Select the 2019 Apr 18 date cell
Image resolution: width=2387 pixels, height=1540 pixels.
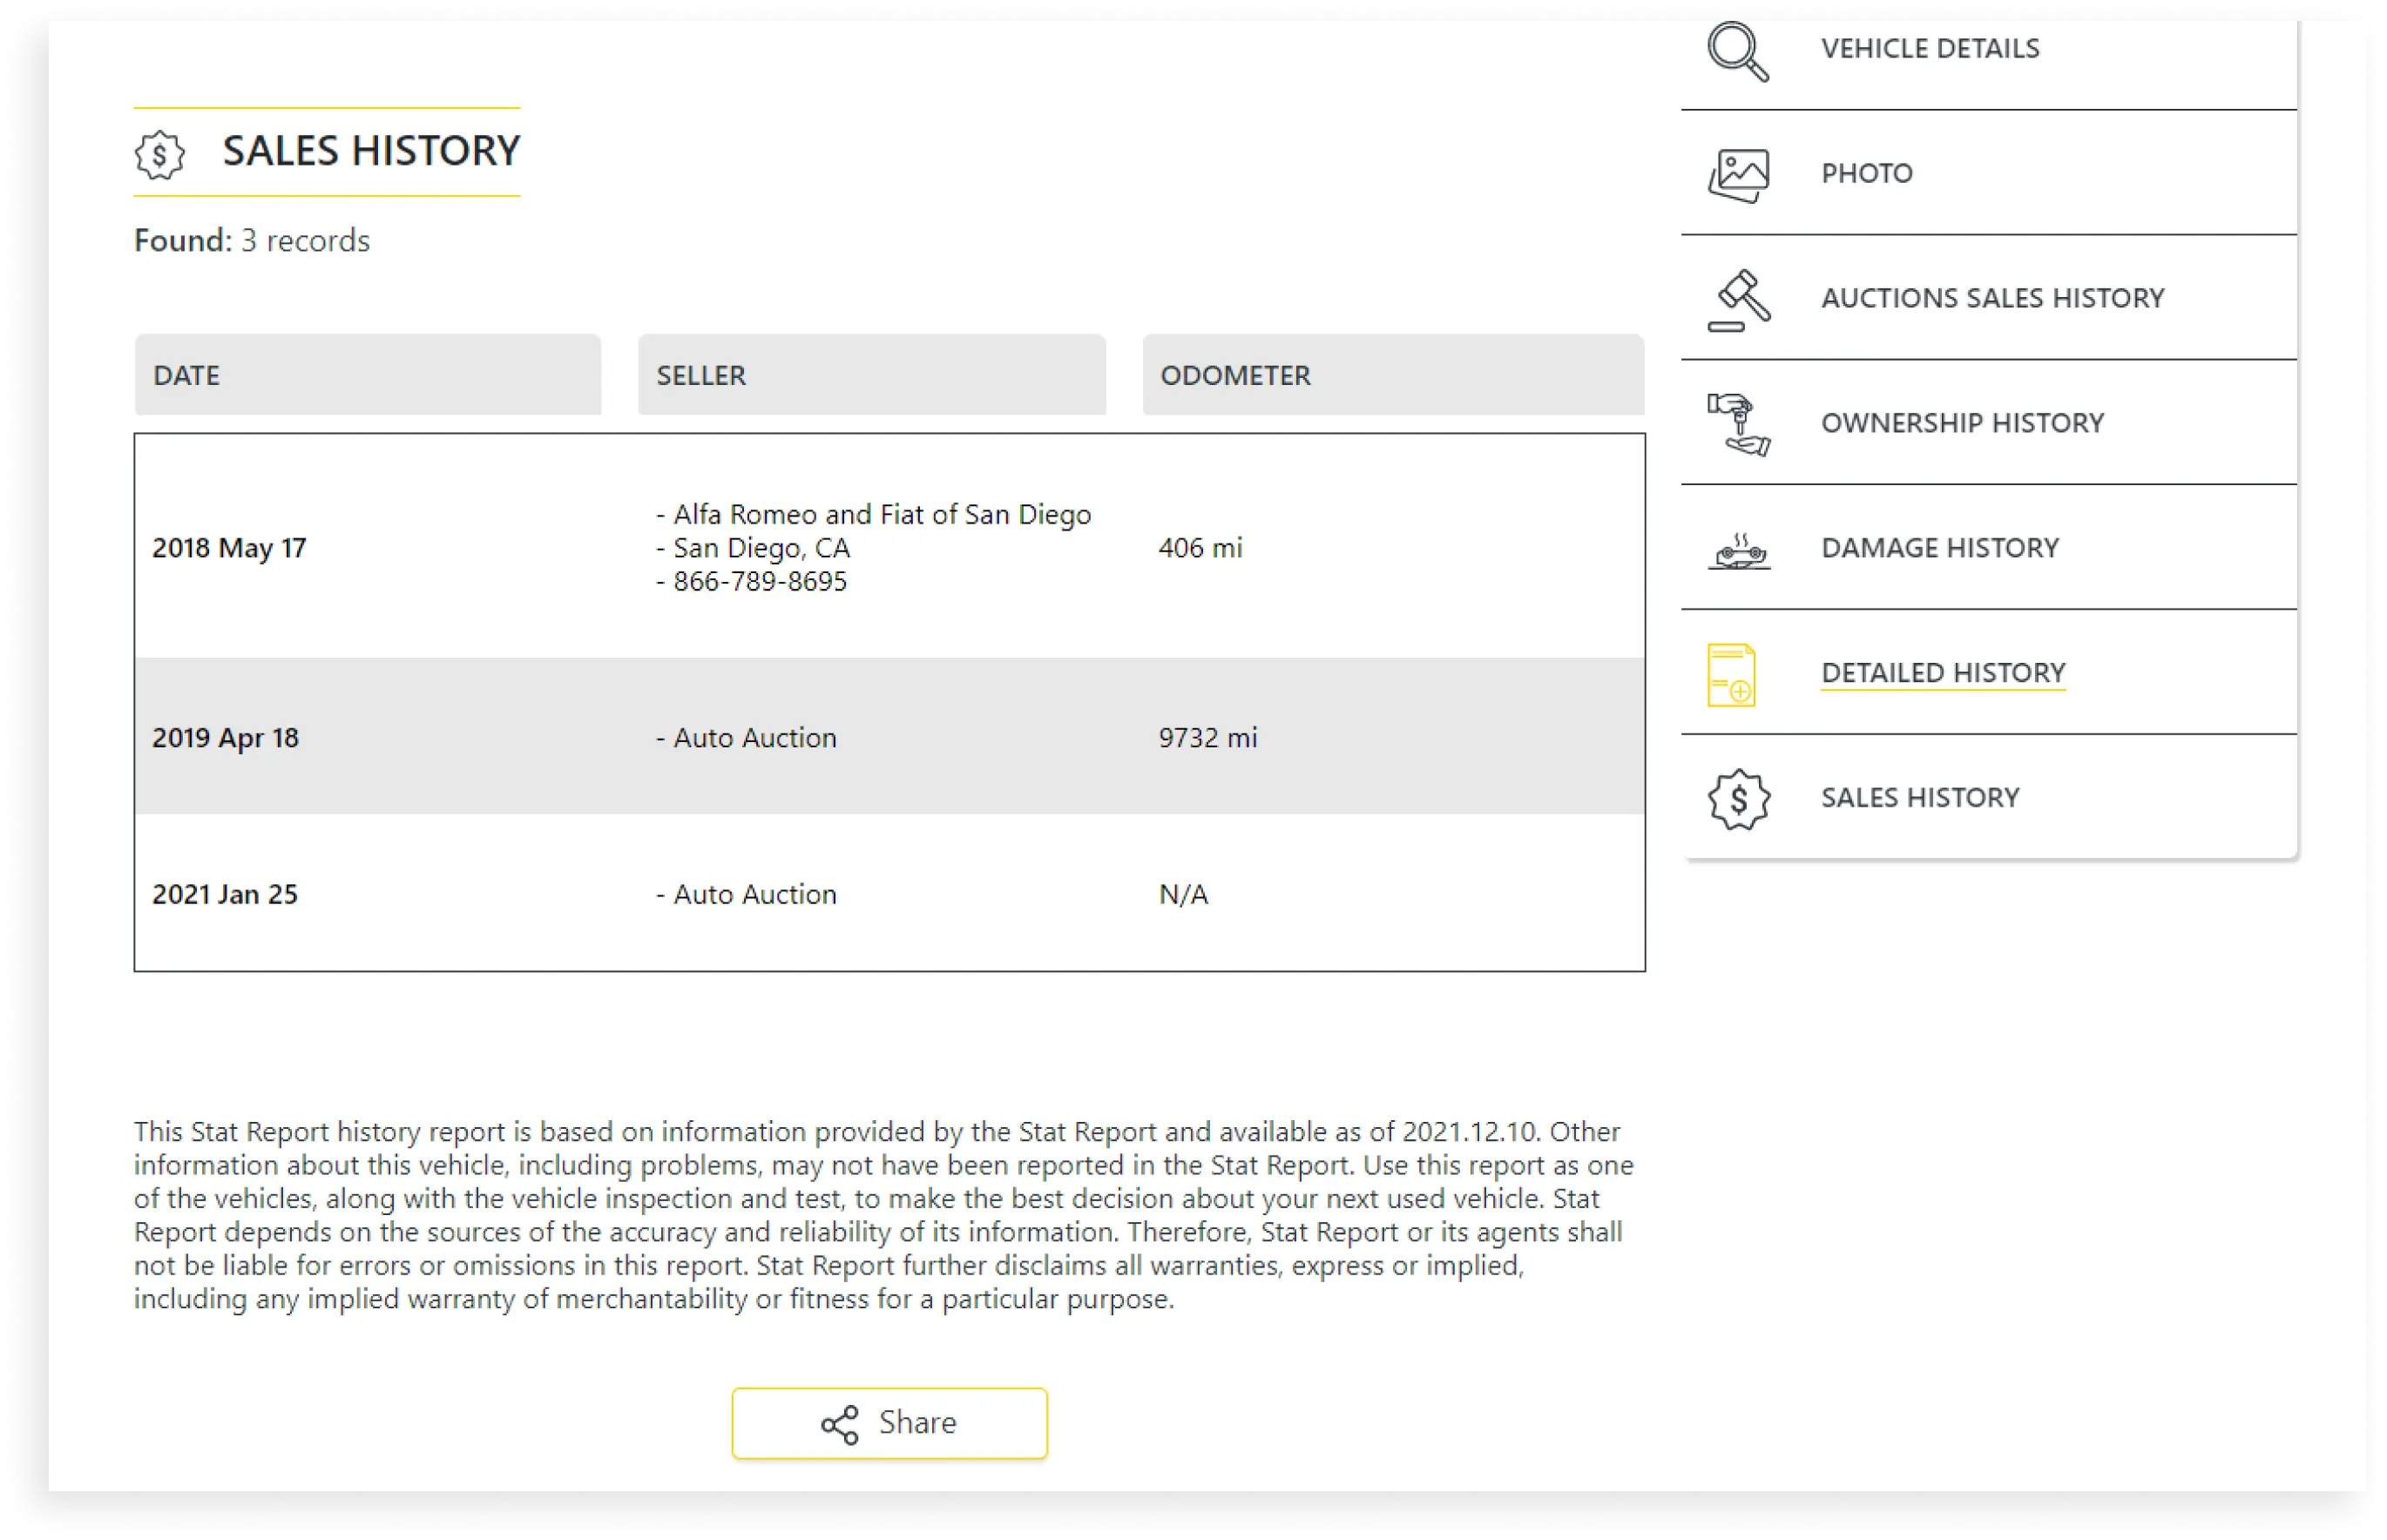[225, 738]
